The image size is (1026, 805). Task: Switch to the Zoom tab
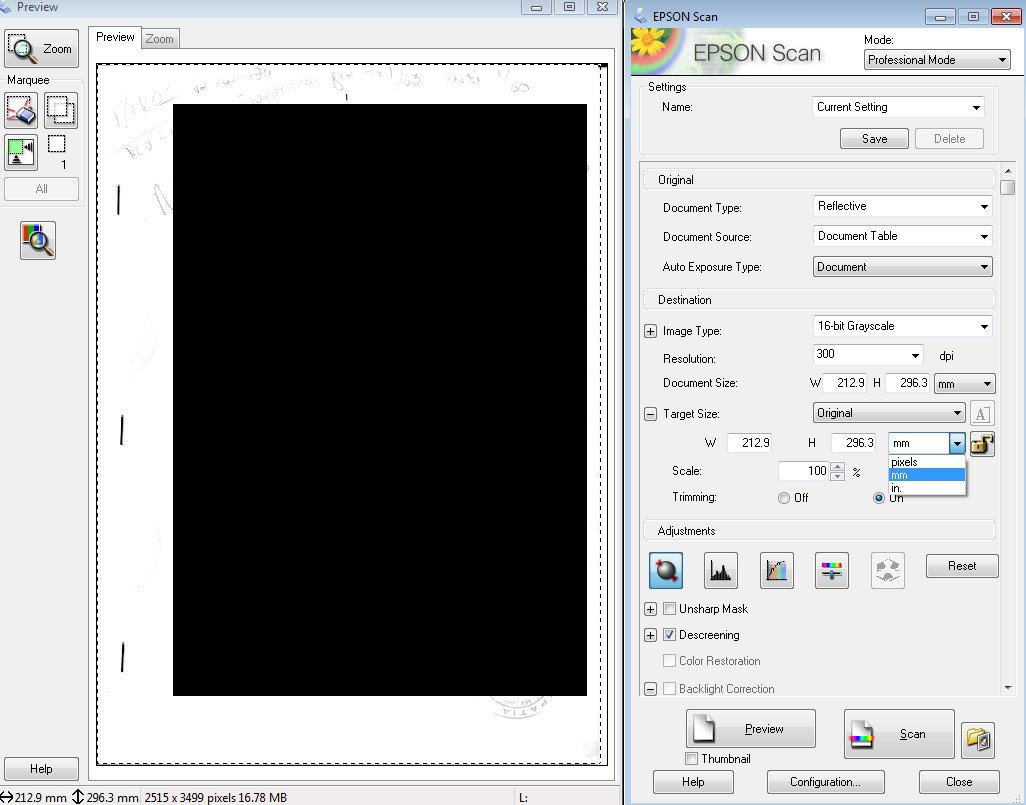click(159, 39)
